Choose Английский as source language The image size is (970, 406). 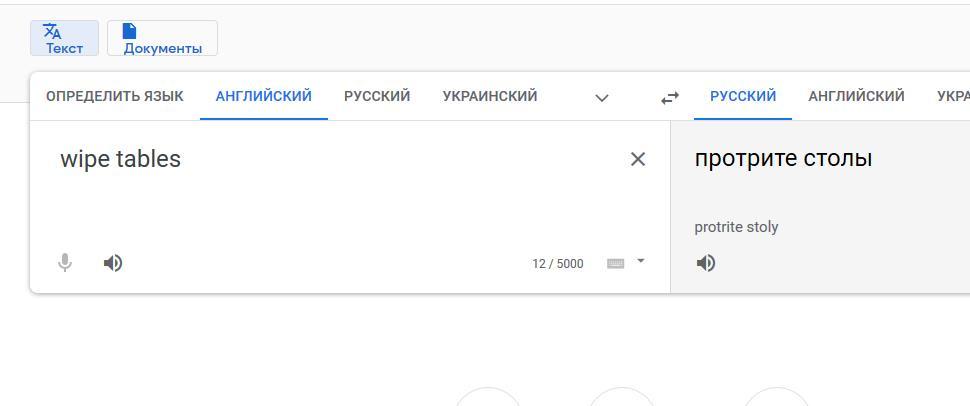pyautogui.click(x=264, y=96)
